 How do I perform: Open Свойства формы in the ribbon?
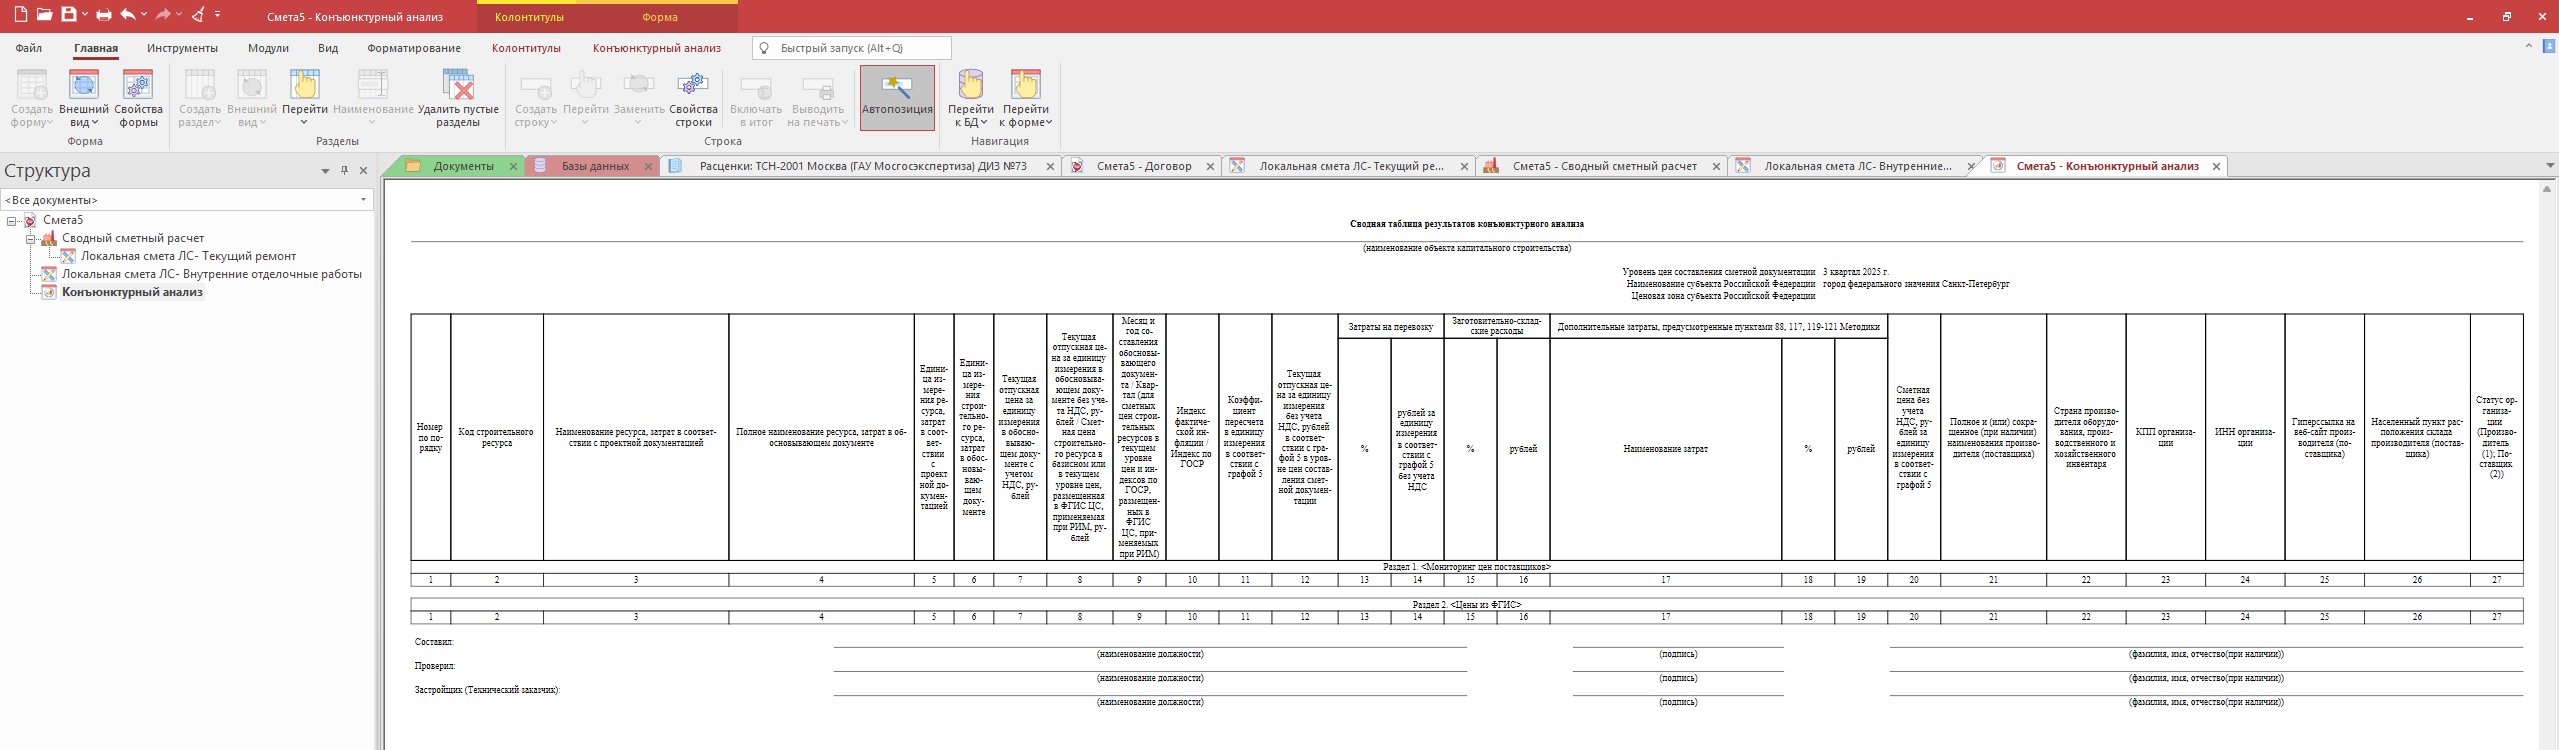[138, 98]
